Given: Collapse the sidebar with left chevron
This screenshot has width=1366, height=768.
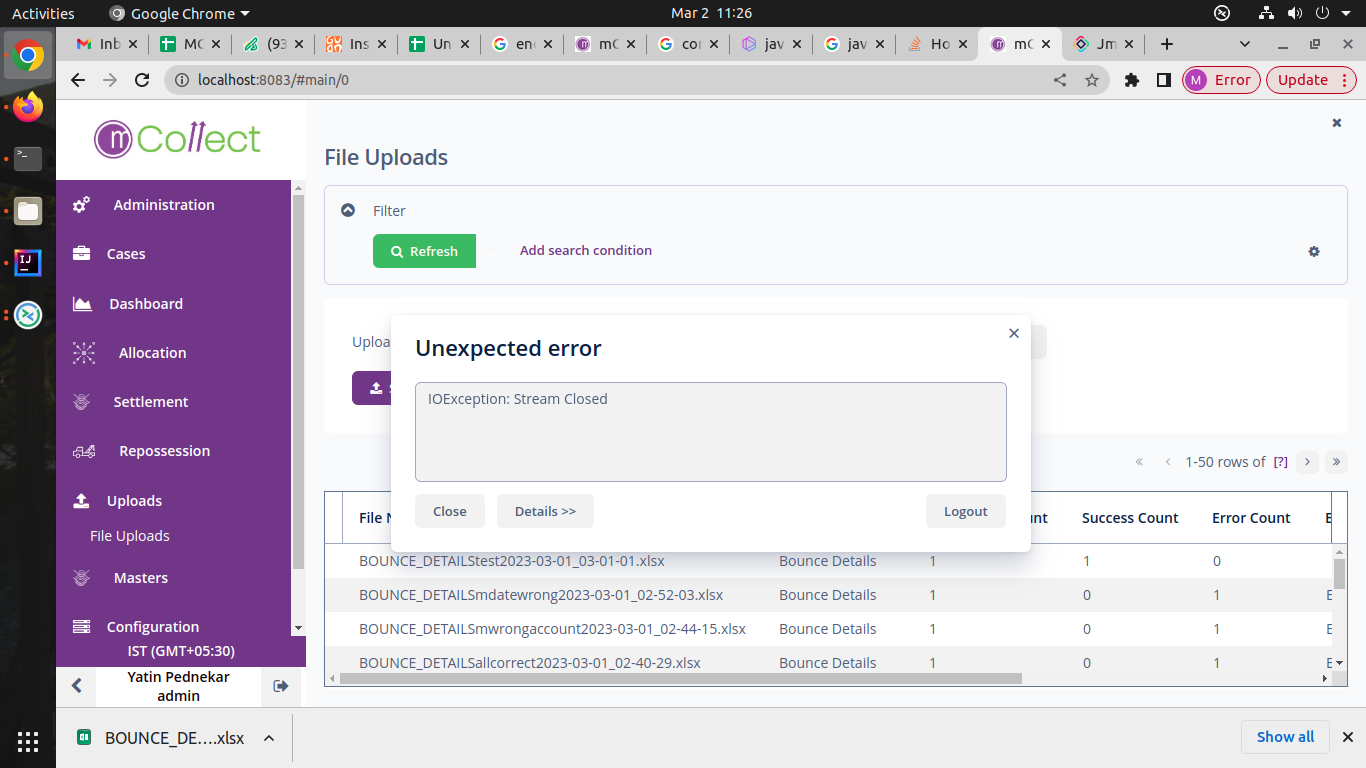Looking at the screenshot, I should [76, 686].
